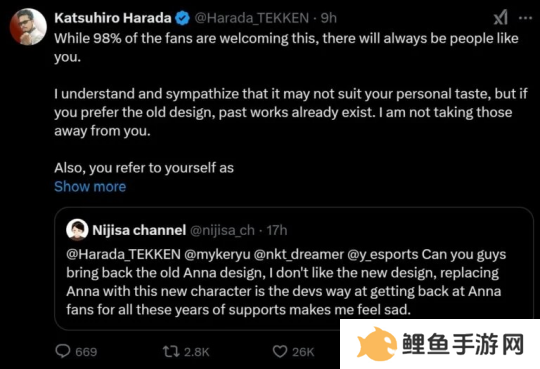The image size is (540, 369).
Task: Repost using the retweet icon
Action: point(171,351)
